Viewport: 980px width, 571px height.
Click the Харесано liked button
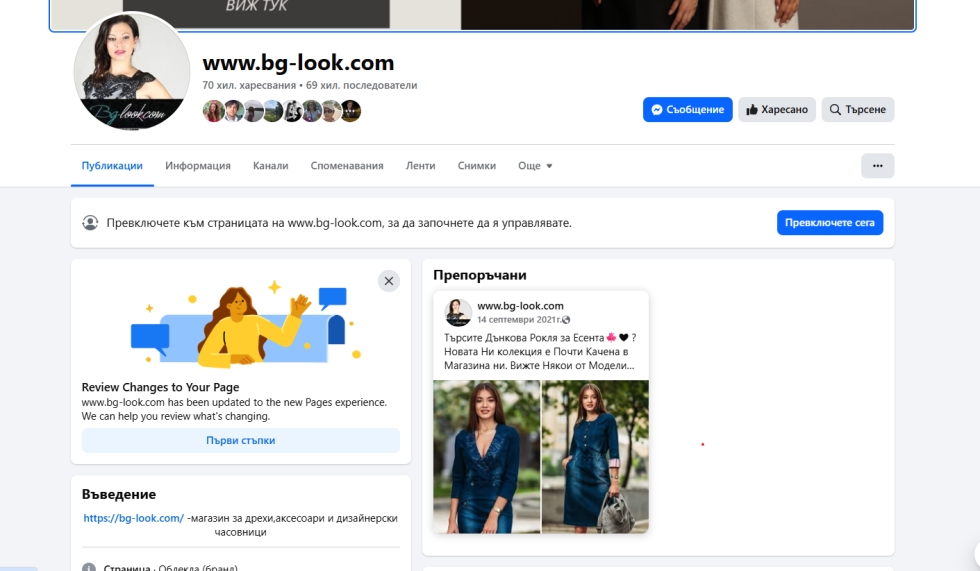pos(777,109)
